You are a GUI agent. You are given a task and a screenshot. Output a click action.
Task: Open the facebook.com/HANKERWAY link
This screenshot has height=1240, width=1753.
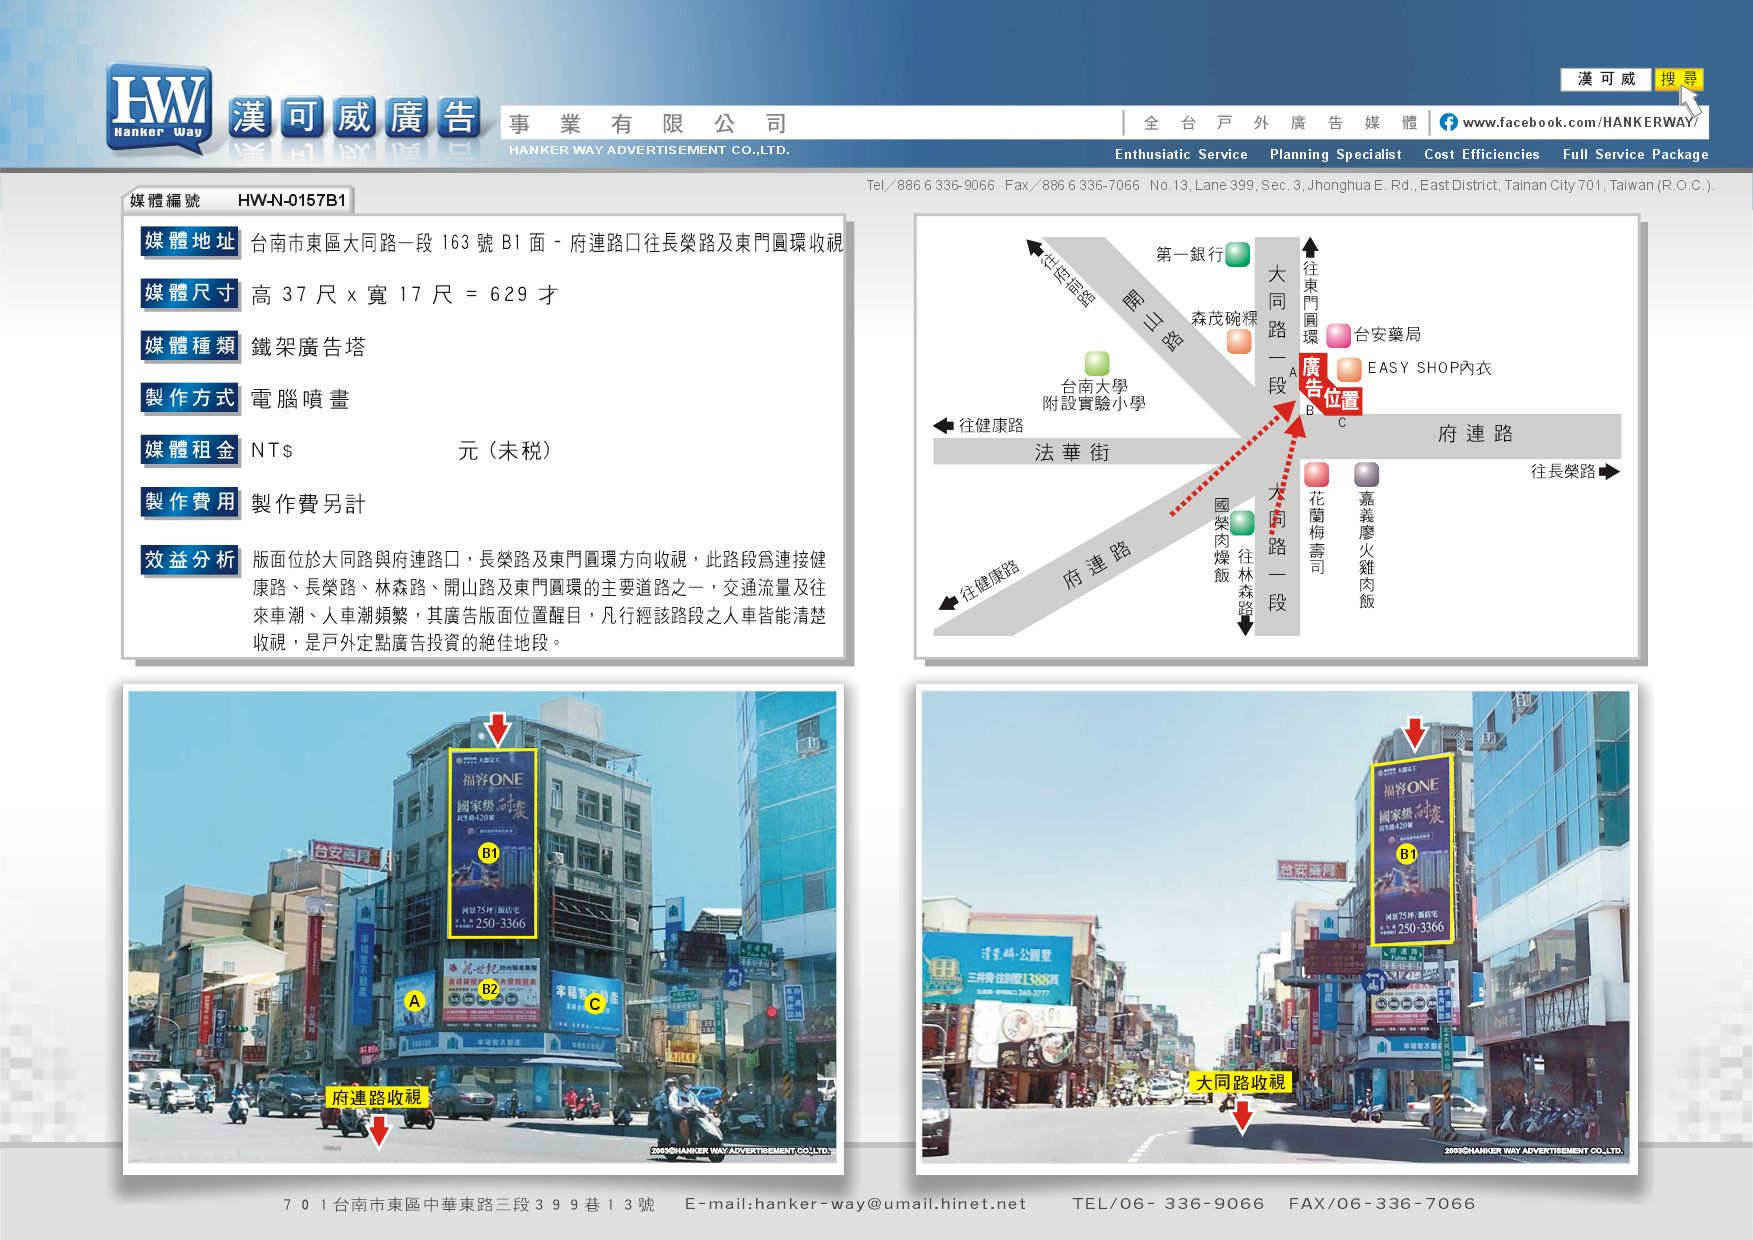(1578, 122)
